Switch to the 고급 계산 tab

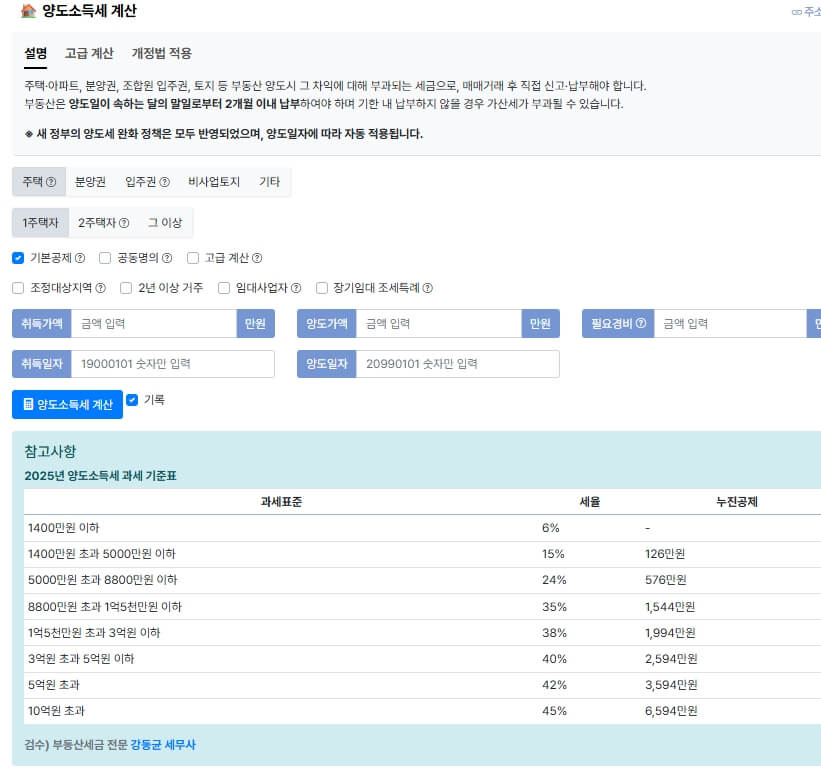89,53
